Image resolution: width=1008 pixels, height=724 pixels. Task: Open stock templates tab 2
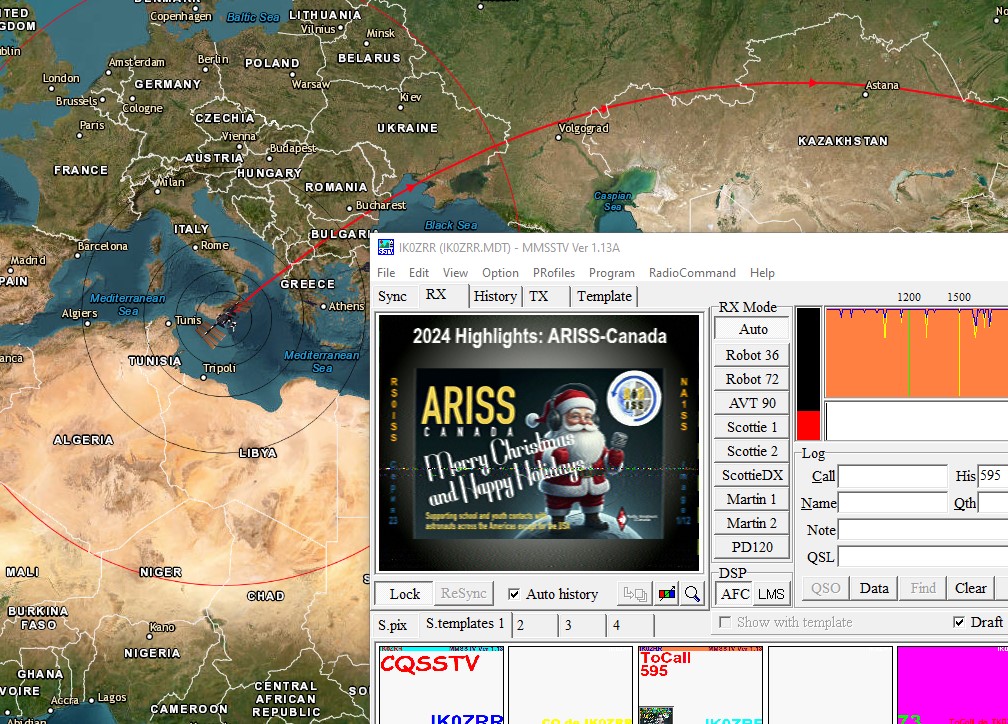[x=535, y=625]
